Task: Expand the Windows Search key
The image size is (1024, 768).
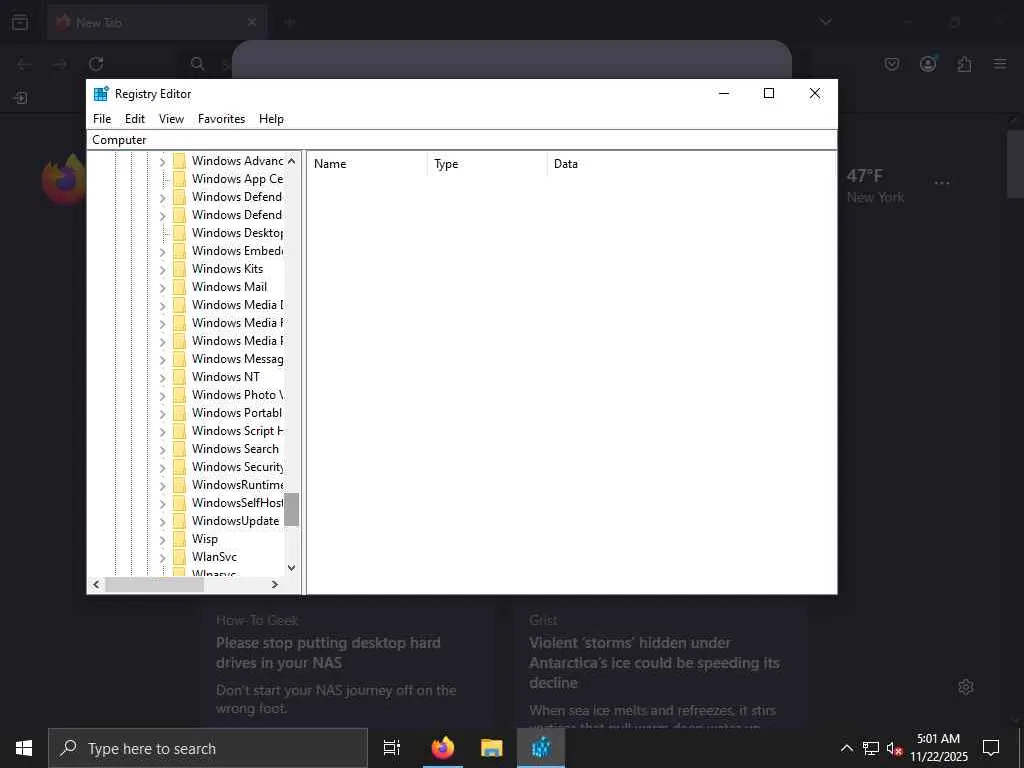Action: pyautogui.click(x=163, y=449)
